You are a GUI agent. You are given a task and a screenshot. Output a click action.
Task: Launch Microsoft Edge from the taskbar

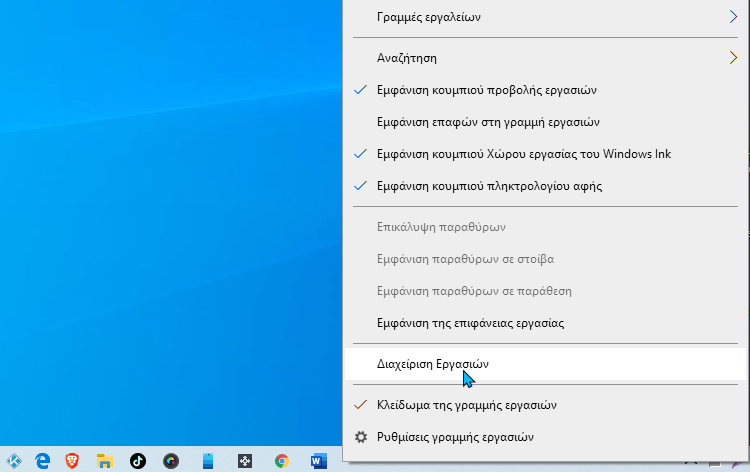tap(43, 461)
